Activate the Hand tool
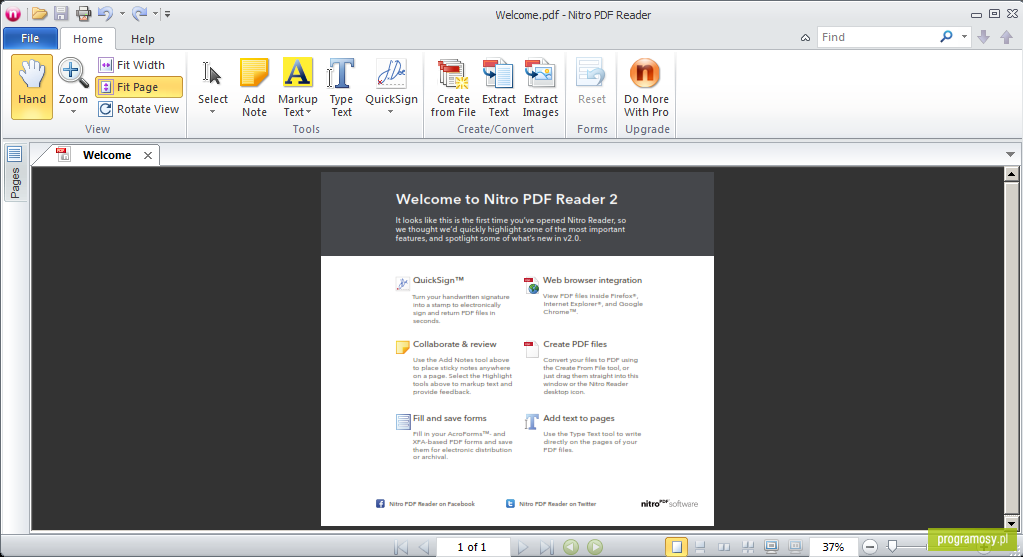Screen dimensions: 1023x557 click(32, 87)
